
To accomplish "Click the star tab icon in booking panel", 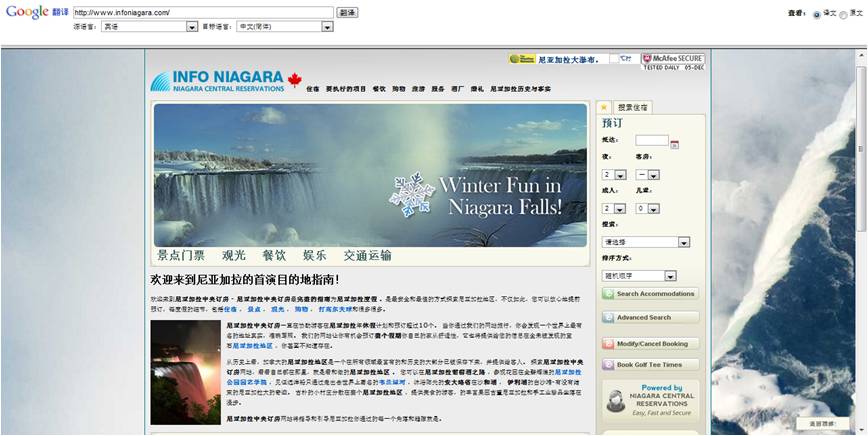I will 603,106.
